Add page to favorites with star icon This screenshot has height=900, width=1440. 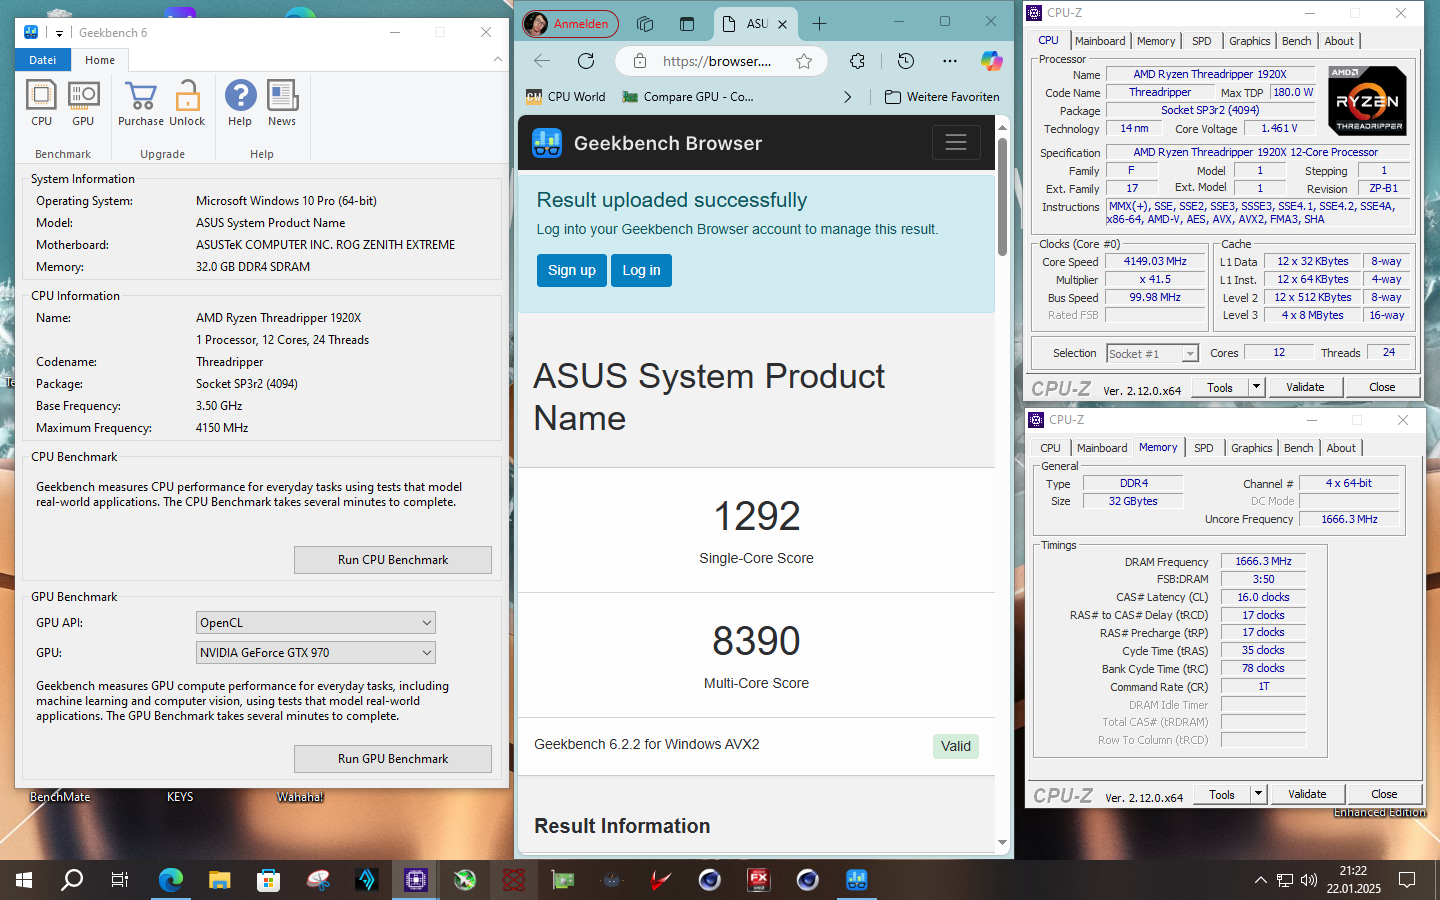pos(804,61)
